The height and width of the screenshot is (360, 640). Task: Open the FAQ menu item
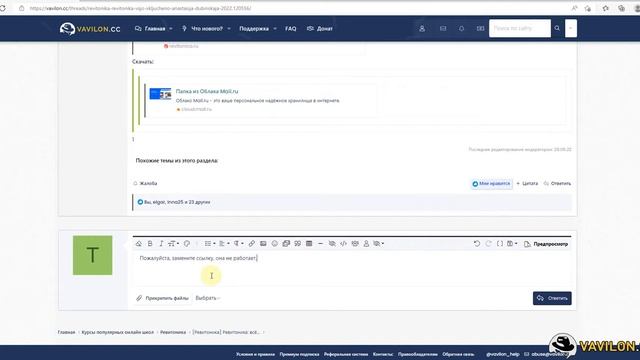pos(291,29)
